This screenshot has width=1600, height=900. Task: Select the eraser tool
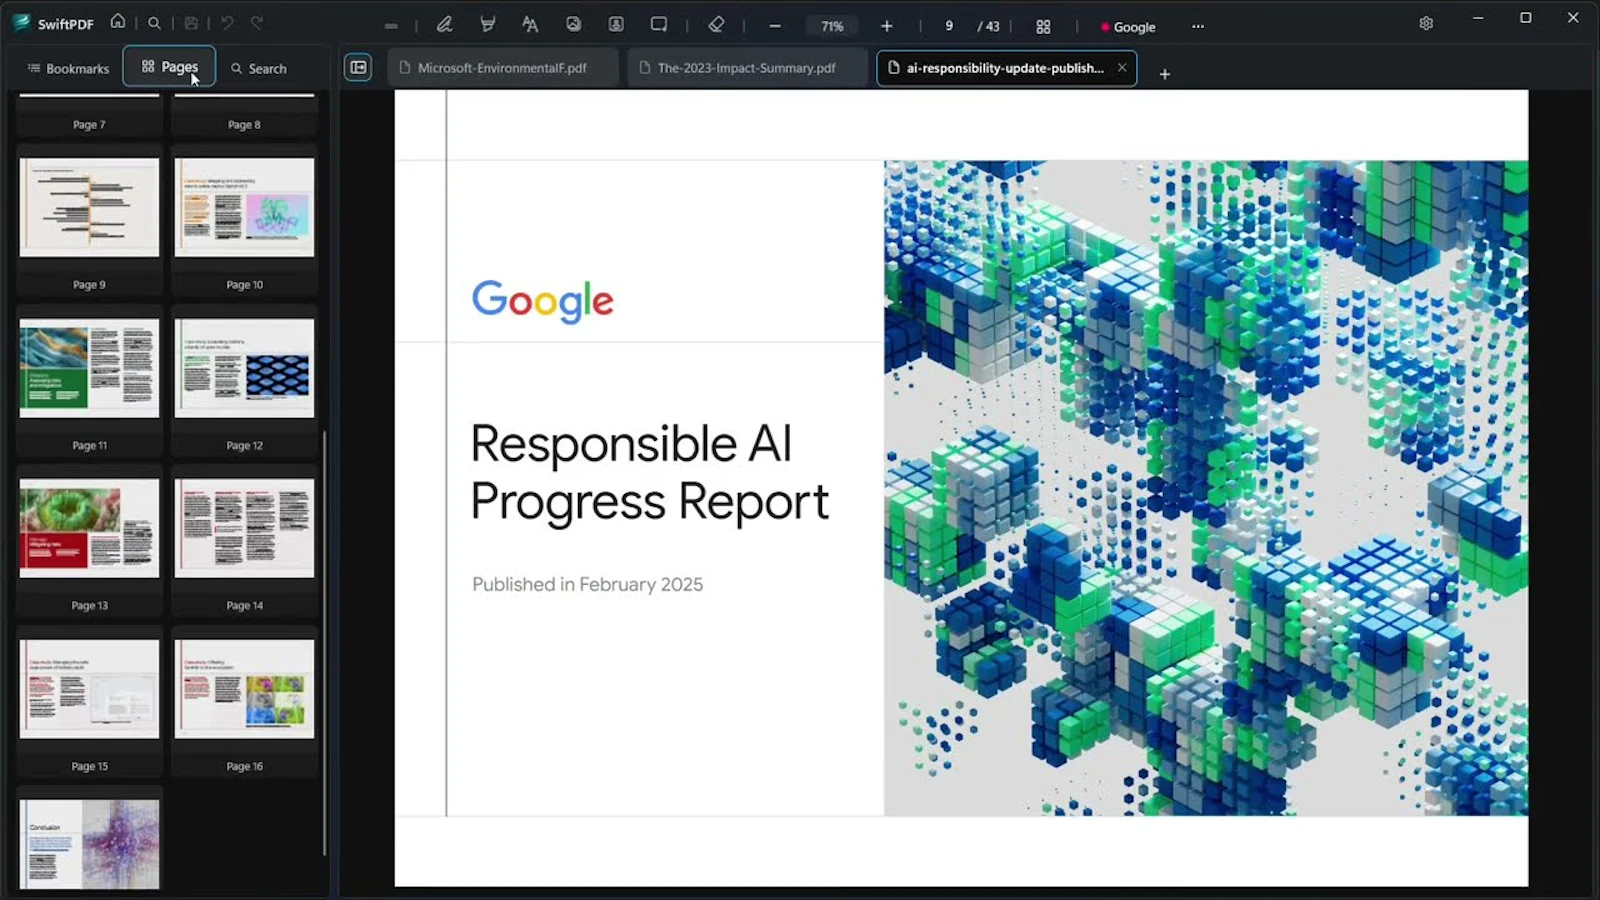click(717, 25)
